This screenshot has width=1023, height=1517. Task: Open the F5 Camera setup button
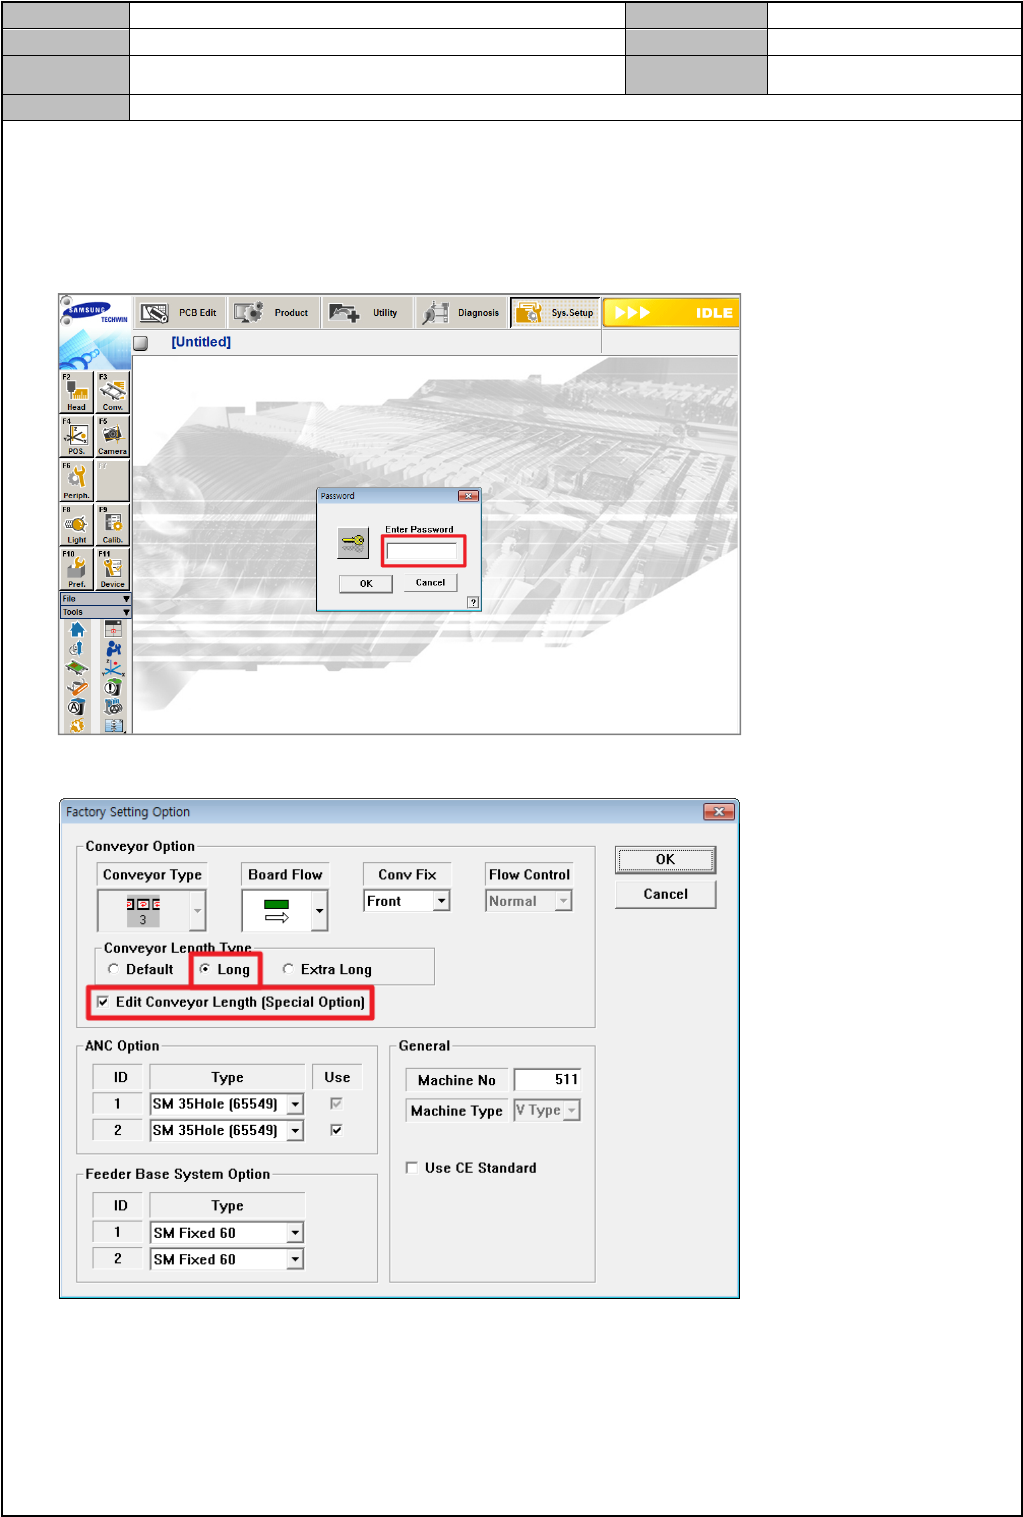point(113,436)
